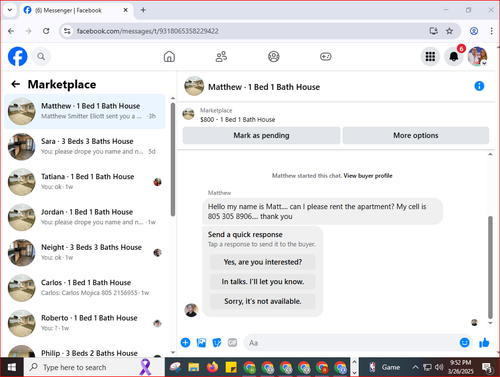Bookmark this page with star icon
Screen dimensions: 500x377
point(449,31)
